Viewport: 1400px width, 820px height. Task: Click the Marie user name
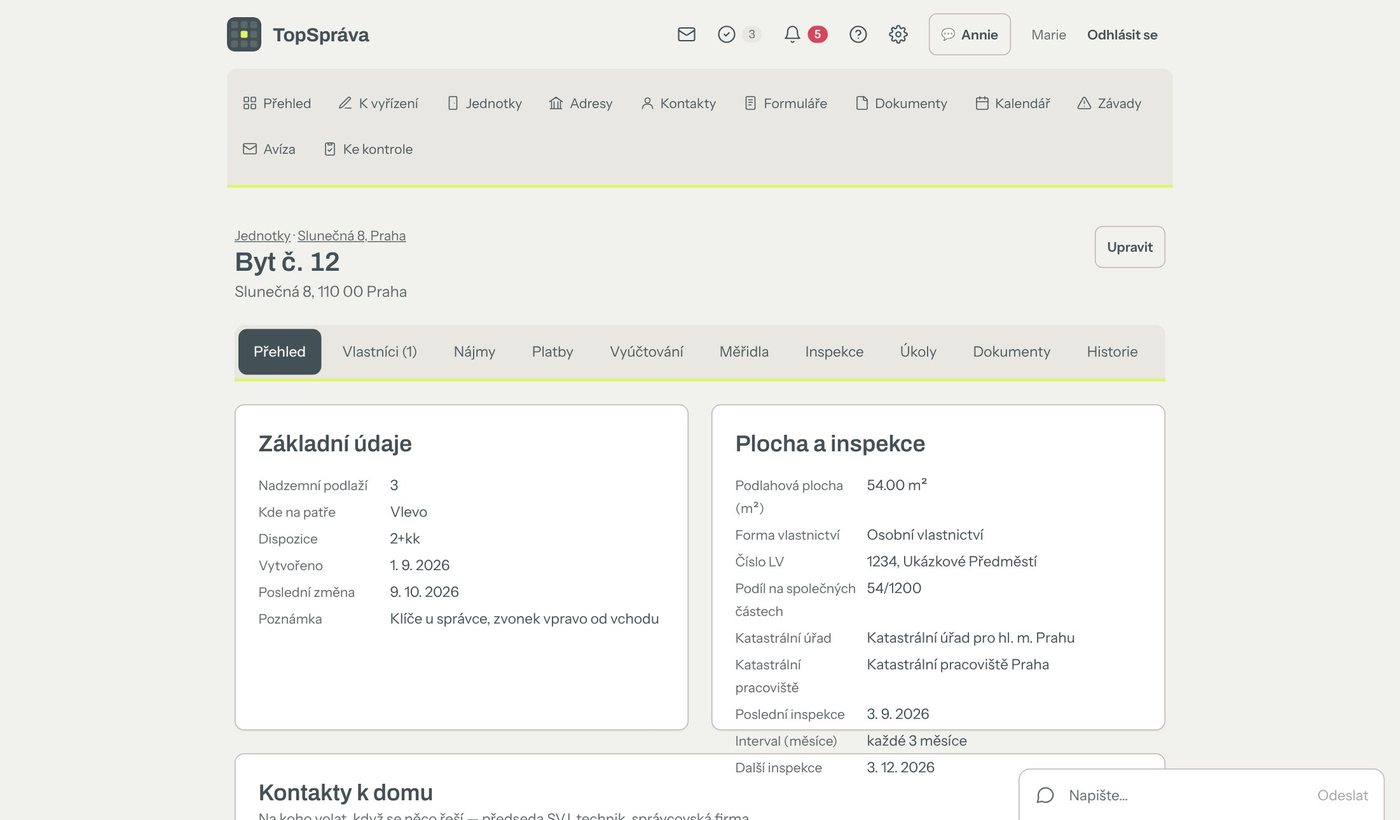point(1049,34)
